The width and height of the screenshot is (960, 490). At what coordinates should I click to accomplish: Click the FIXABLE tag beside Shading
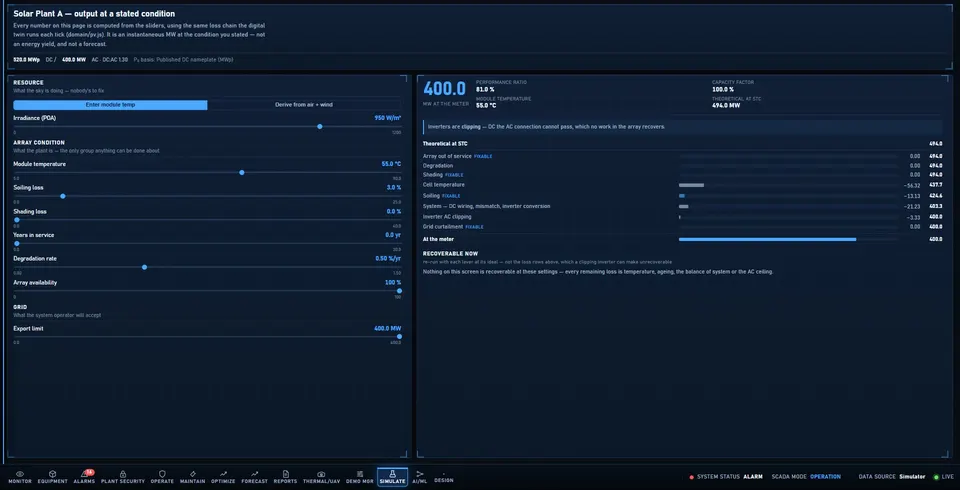click(x=454, y=175)
